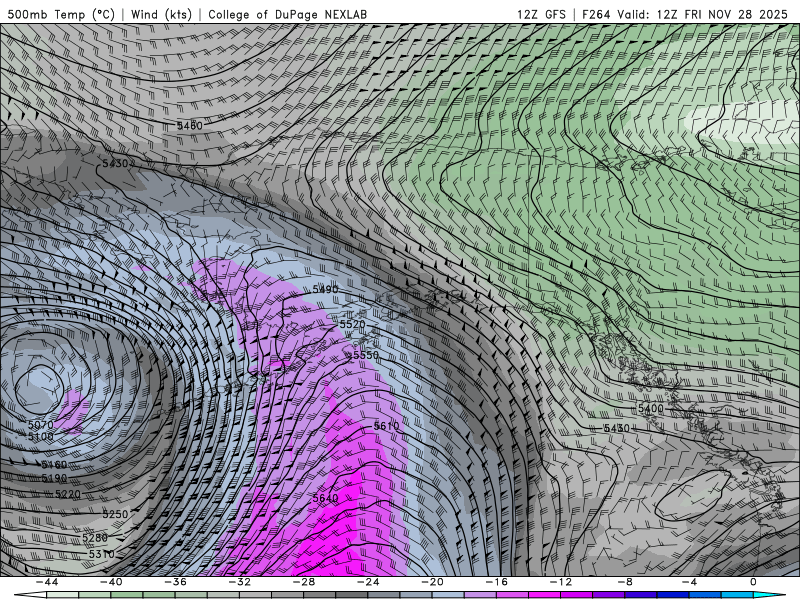Click the 5550 height contour label
This screenshot has height=600, width=800.
(366, 355)
